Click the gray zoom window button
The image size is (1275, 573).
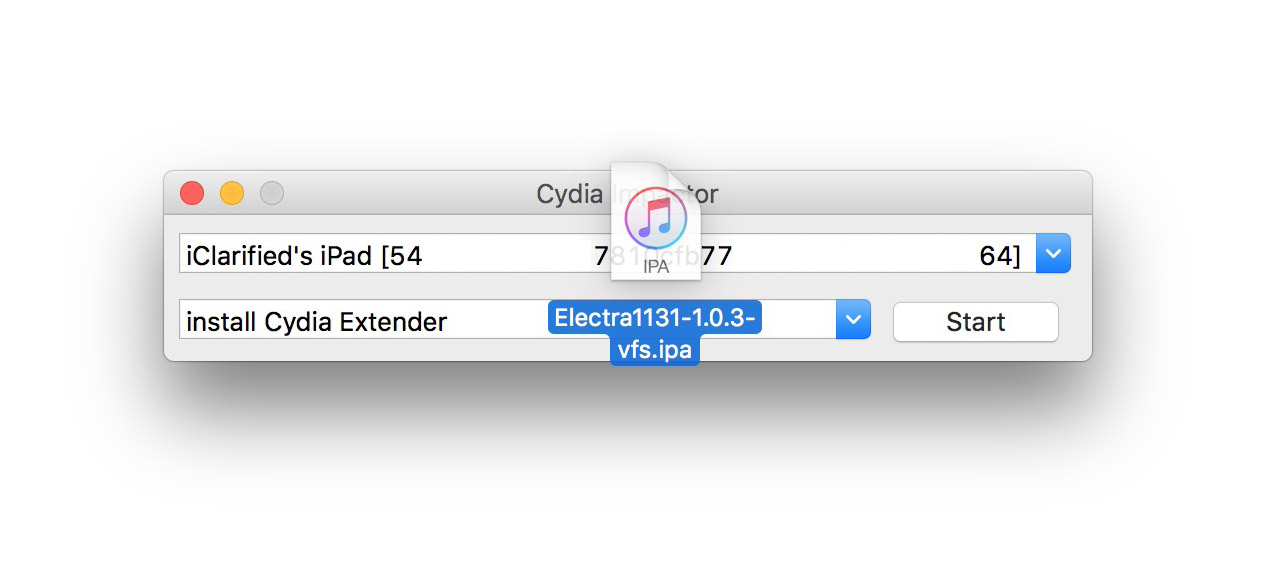[x=272, y=193]
